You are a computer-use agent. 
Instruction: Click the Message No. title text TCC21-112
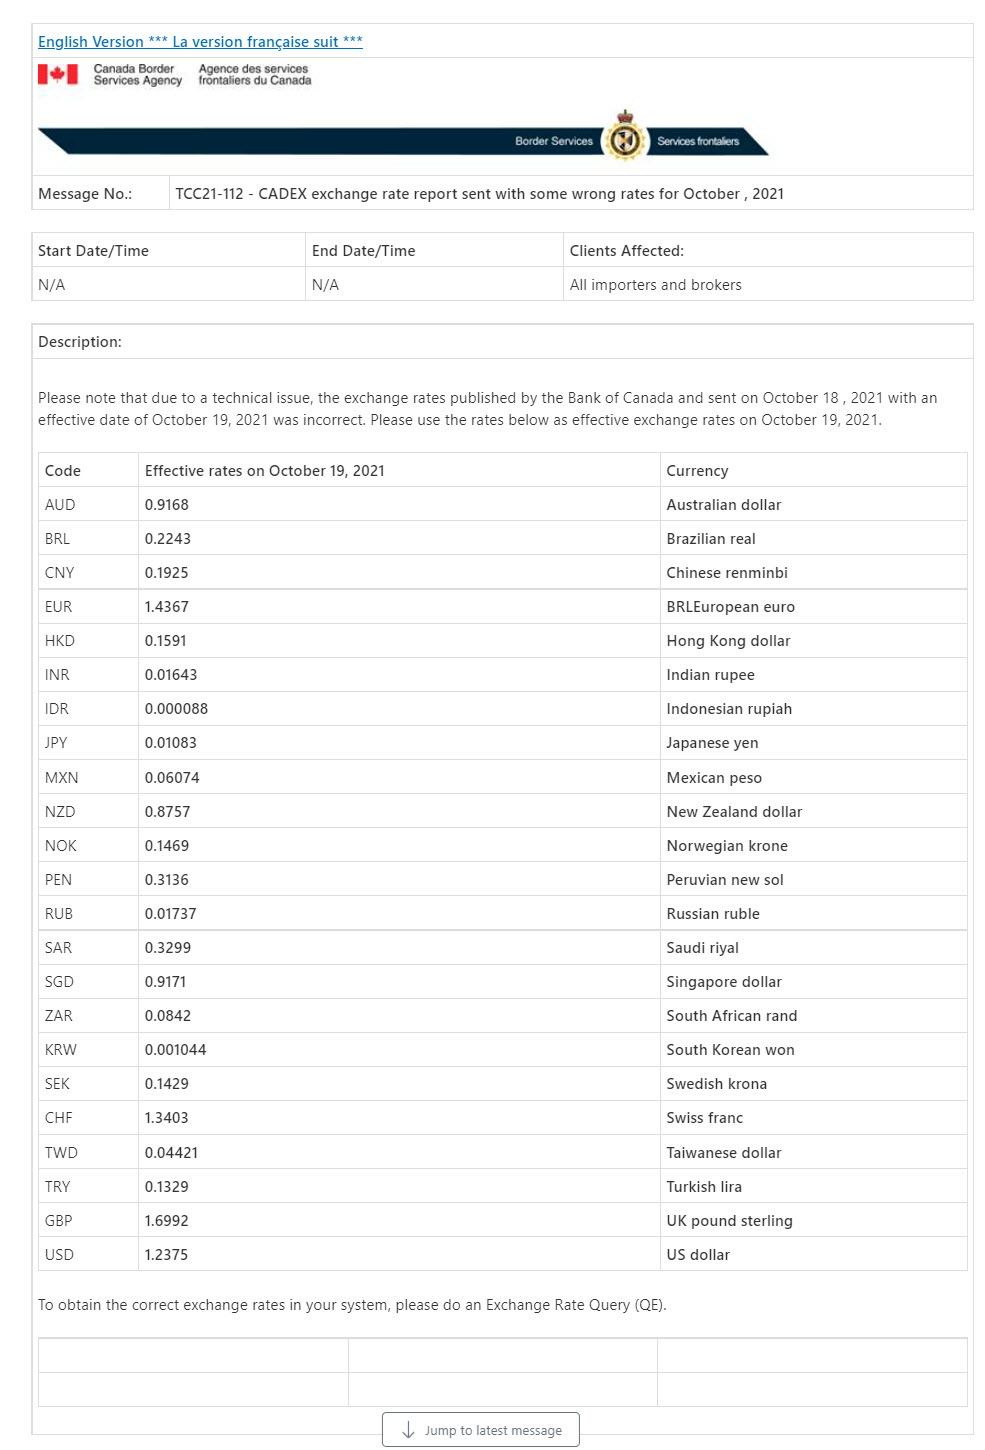tap(479, 194)
